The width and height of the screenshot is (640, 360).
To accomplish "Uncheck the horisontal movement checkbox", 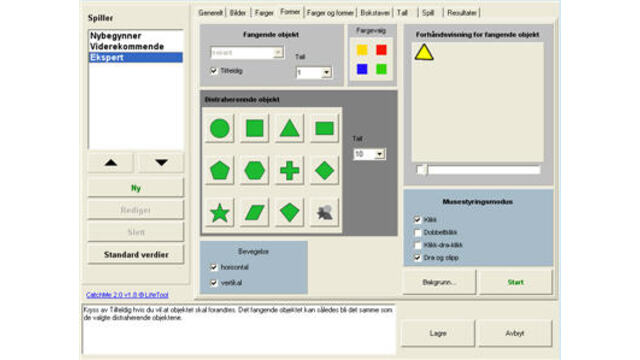I will [213, 267].
